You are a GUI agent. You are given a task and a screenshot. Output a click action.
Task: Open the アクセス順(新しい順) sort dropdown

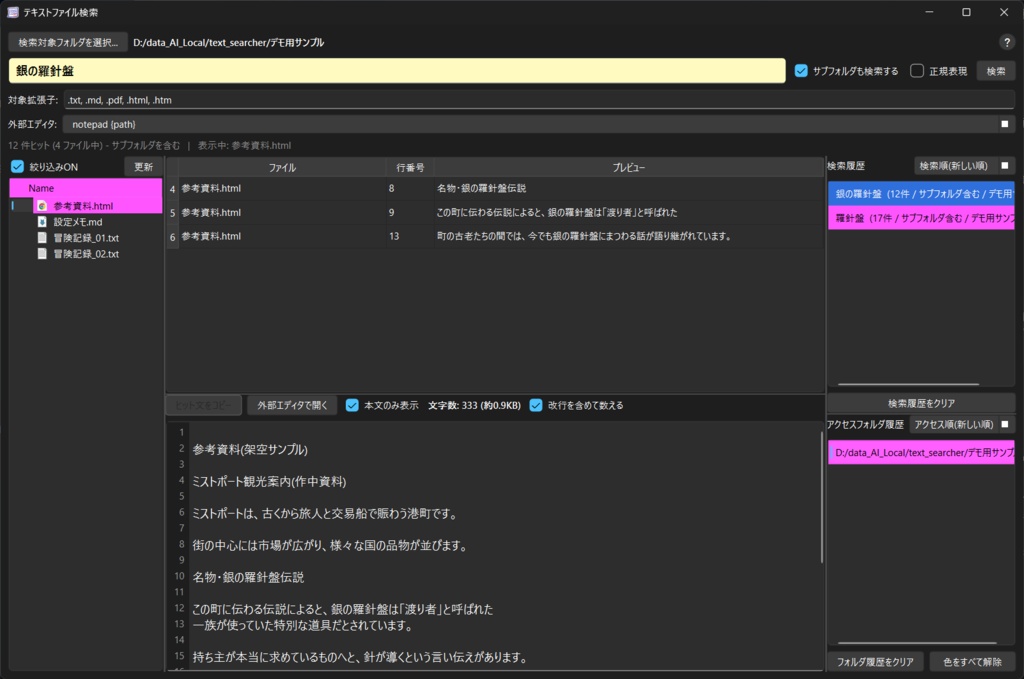tap(962, 424)
